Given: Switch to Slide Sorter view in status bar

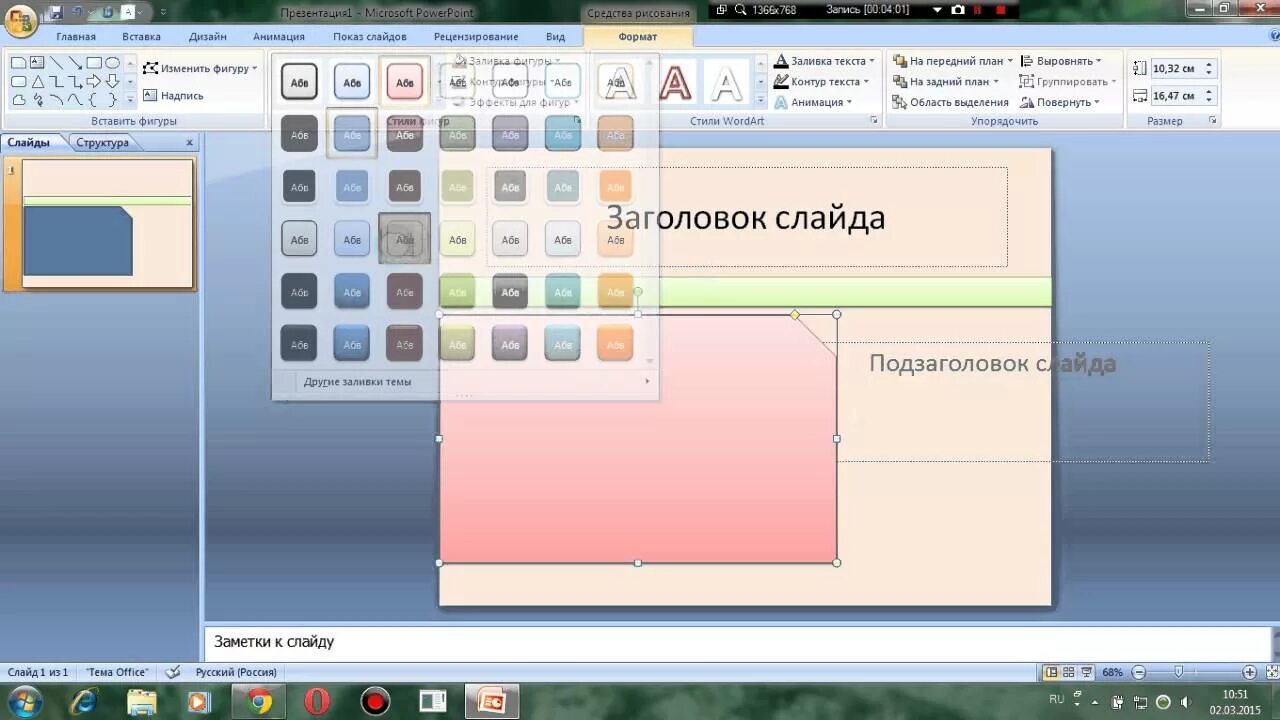Looking at the screenshot, I should [x=1068, y=672].
